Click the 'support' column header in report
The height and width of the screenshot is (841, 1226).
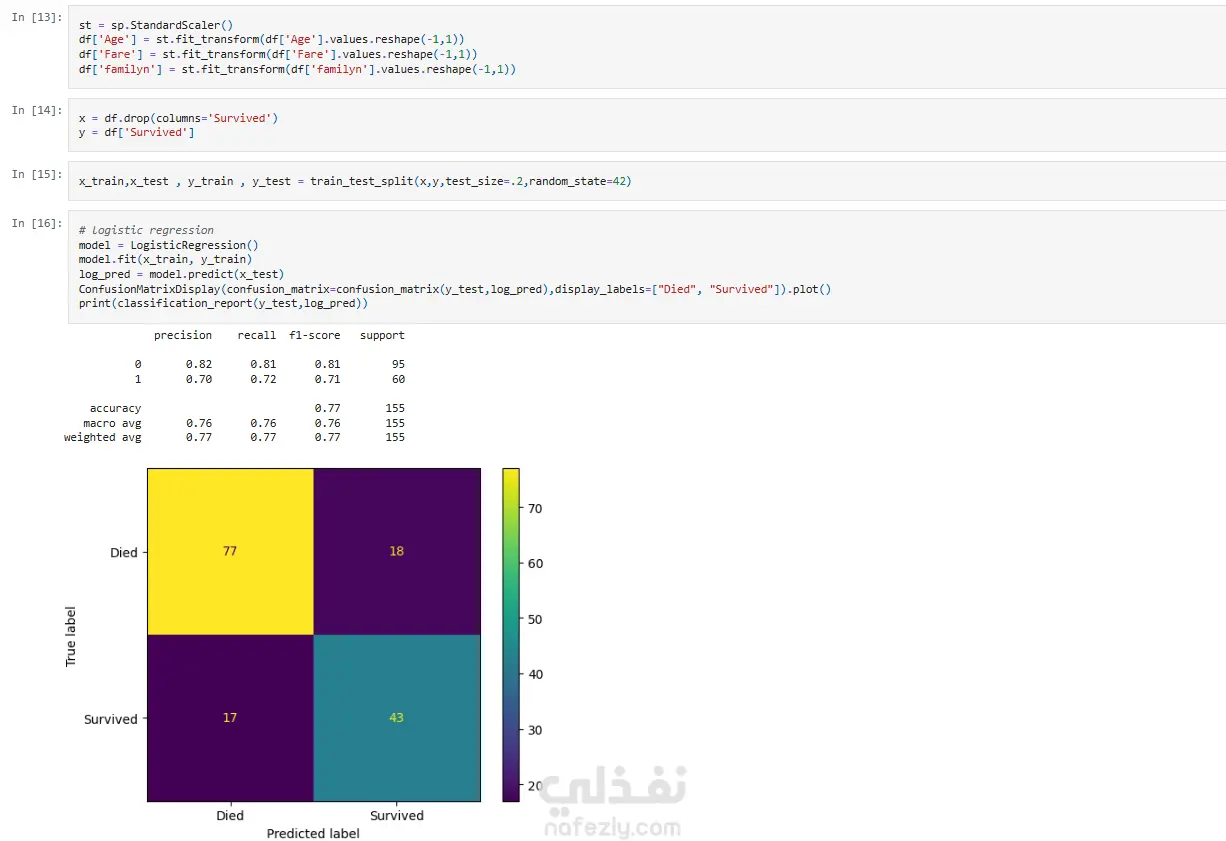click(x=382, y=335)
